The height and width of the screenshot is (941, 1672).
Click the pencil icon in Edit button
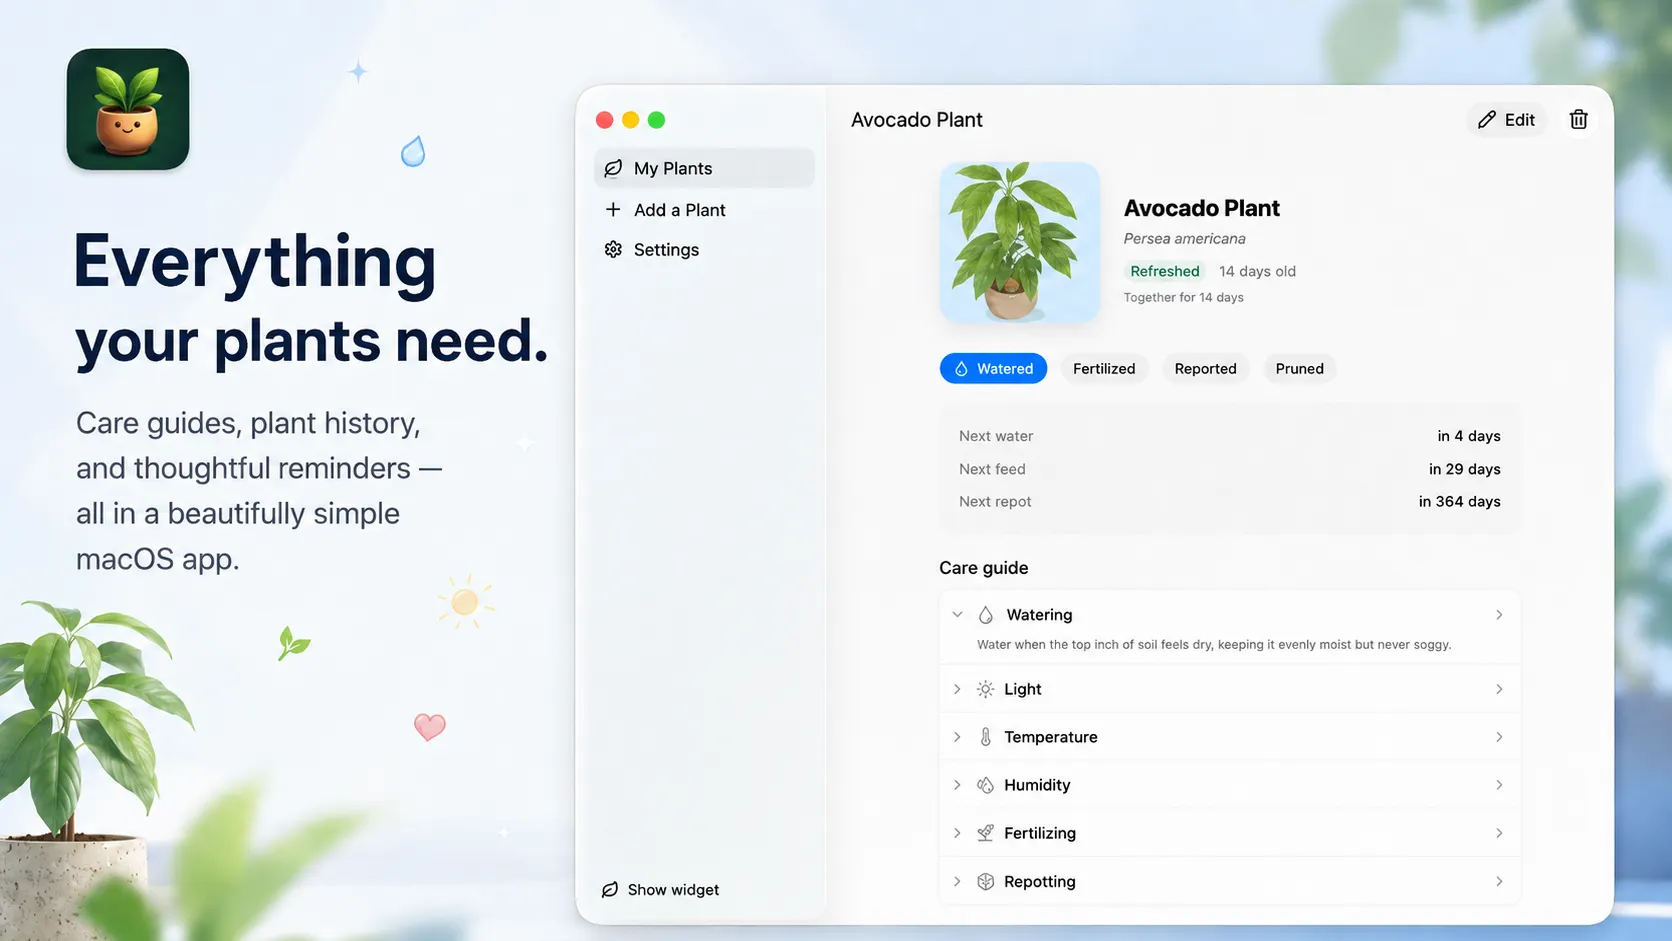(x=1487, y=120)
